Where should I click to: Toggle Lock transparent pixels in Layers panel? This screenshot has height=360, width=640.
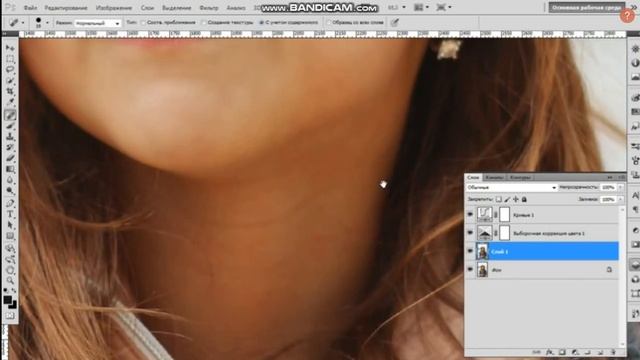(x=498, y=199)
